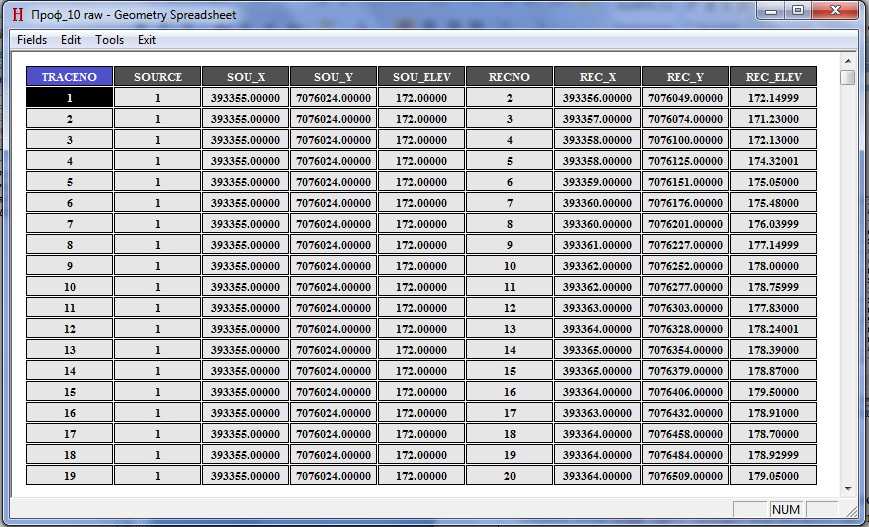Click REC_Y cell 7076458.00000

click(686, 434)
